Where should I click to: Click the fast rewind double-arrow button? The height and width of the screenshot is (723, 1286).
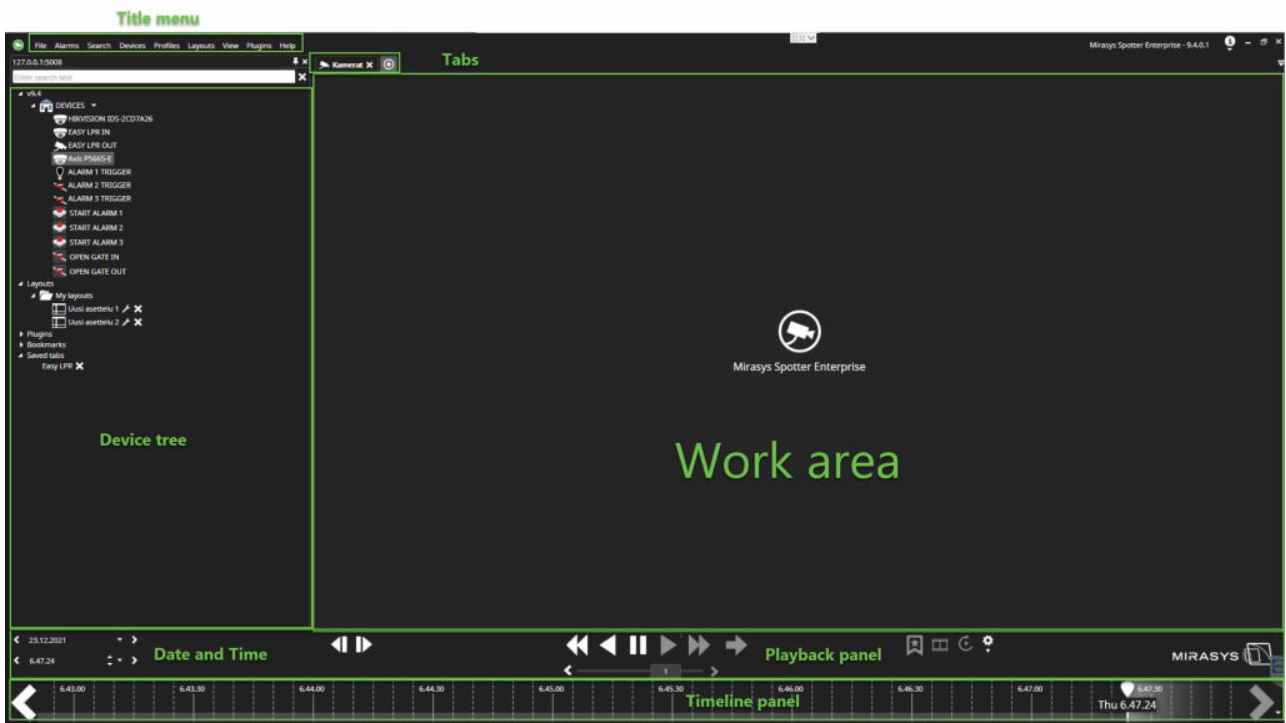pos(577,646)
